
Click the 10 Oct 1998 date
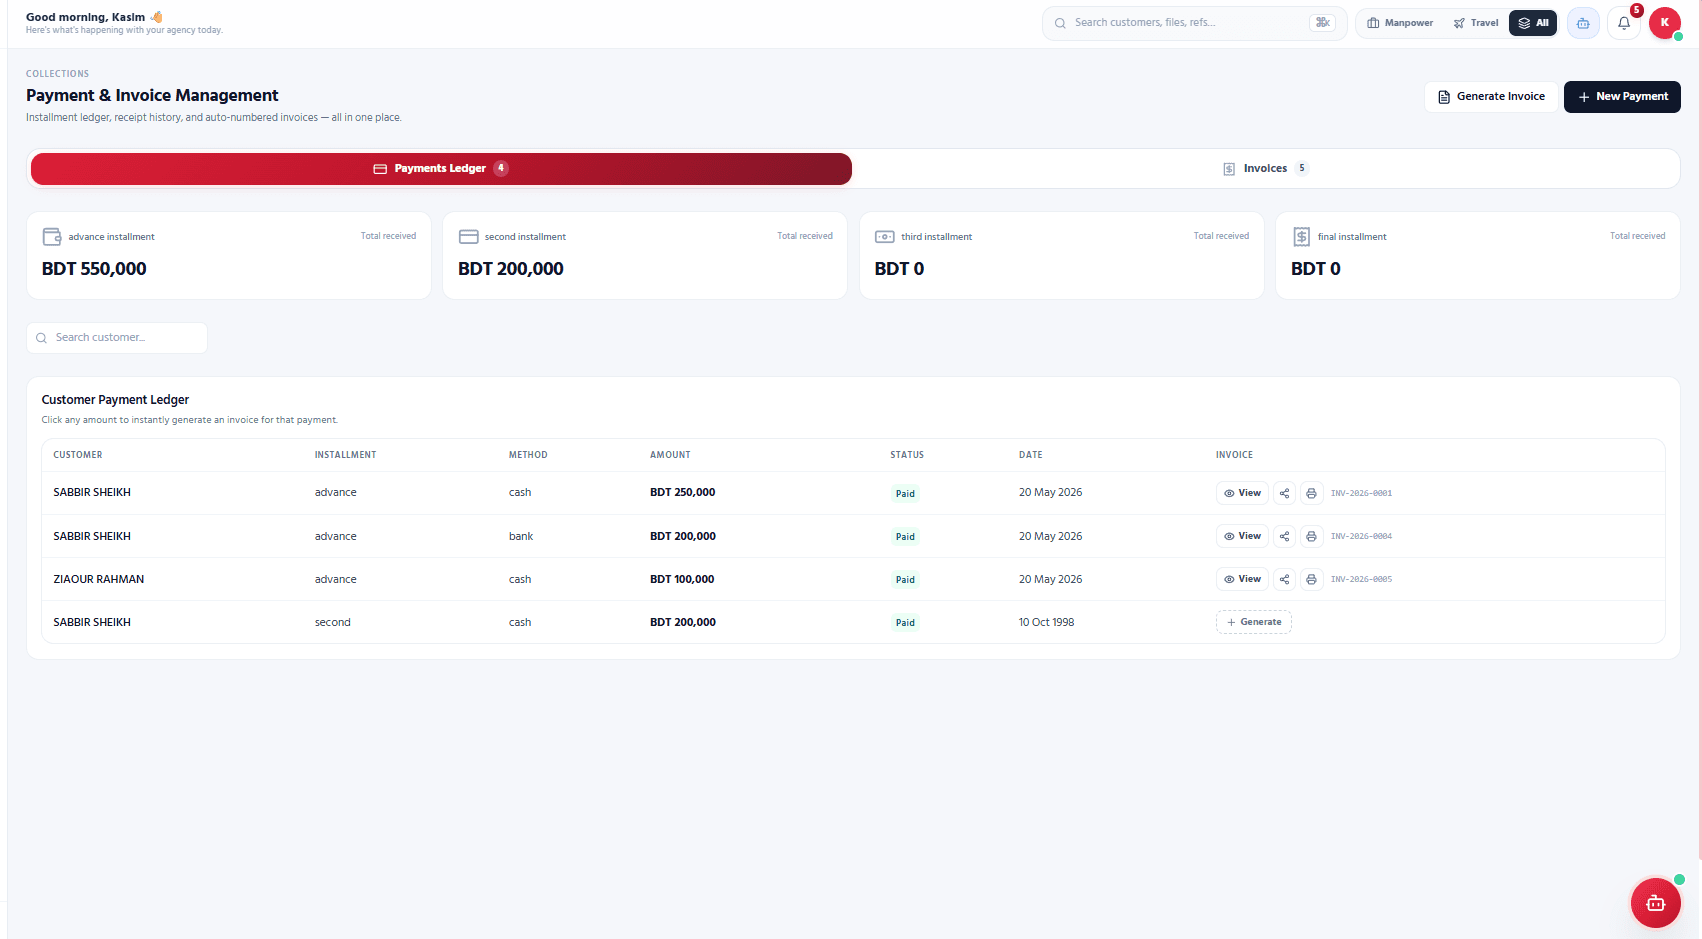click(x=1046, y=623)
